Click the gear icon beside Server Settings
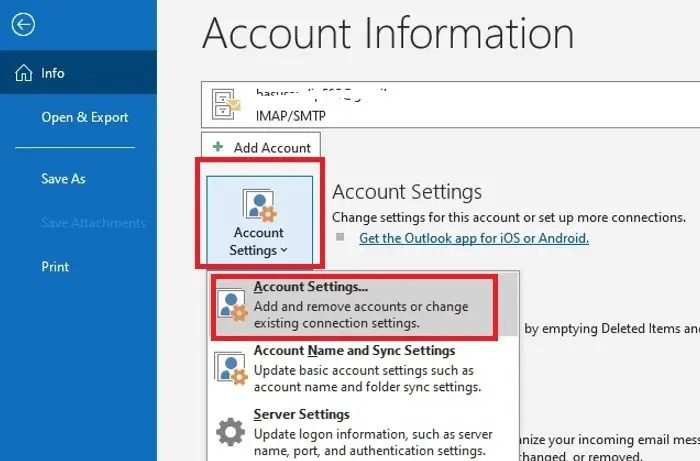Image resolution: width=700 pixels, height=461 pixels. pyautogui.click(x=230, y=432)
